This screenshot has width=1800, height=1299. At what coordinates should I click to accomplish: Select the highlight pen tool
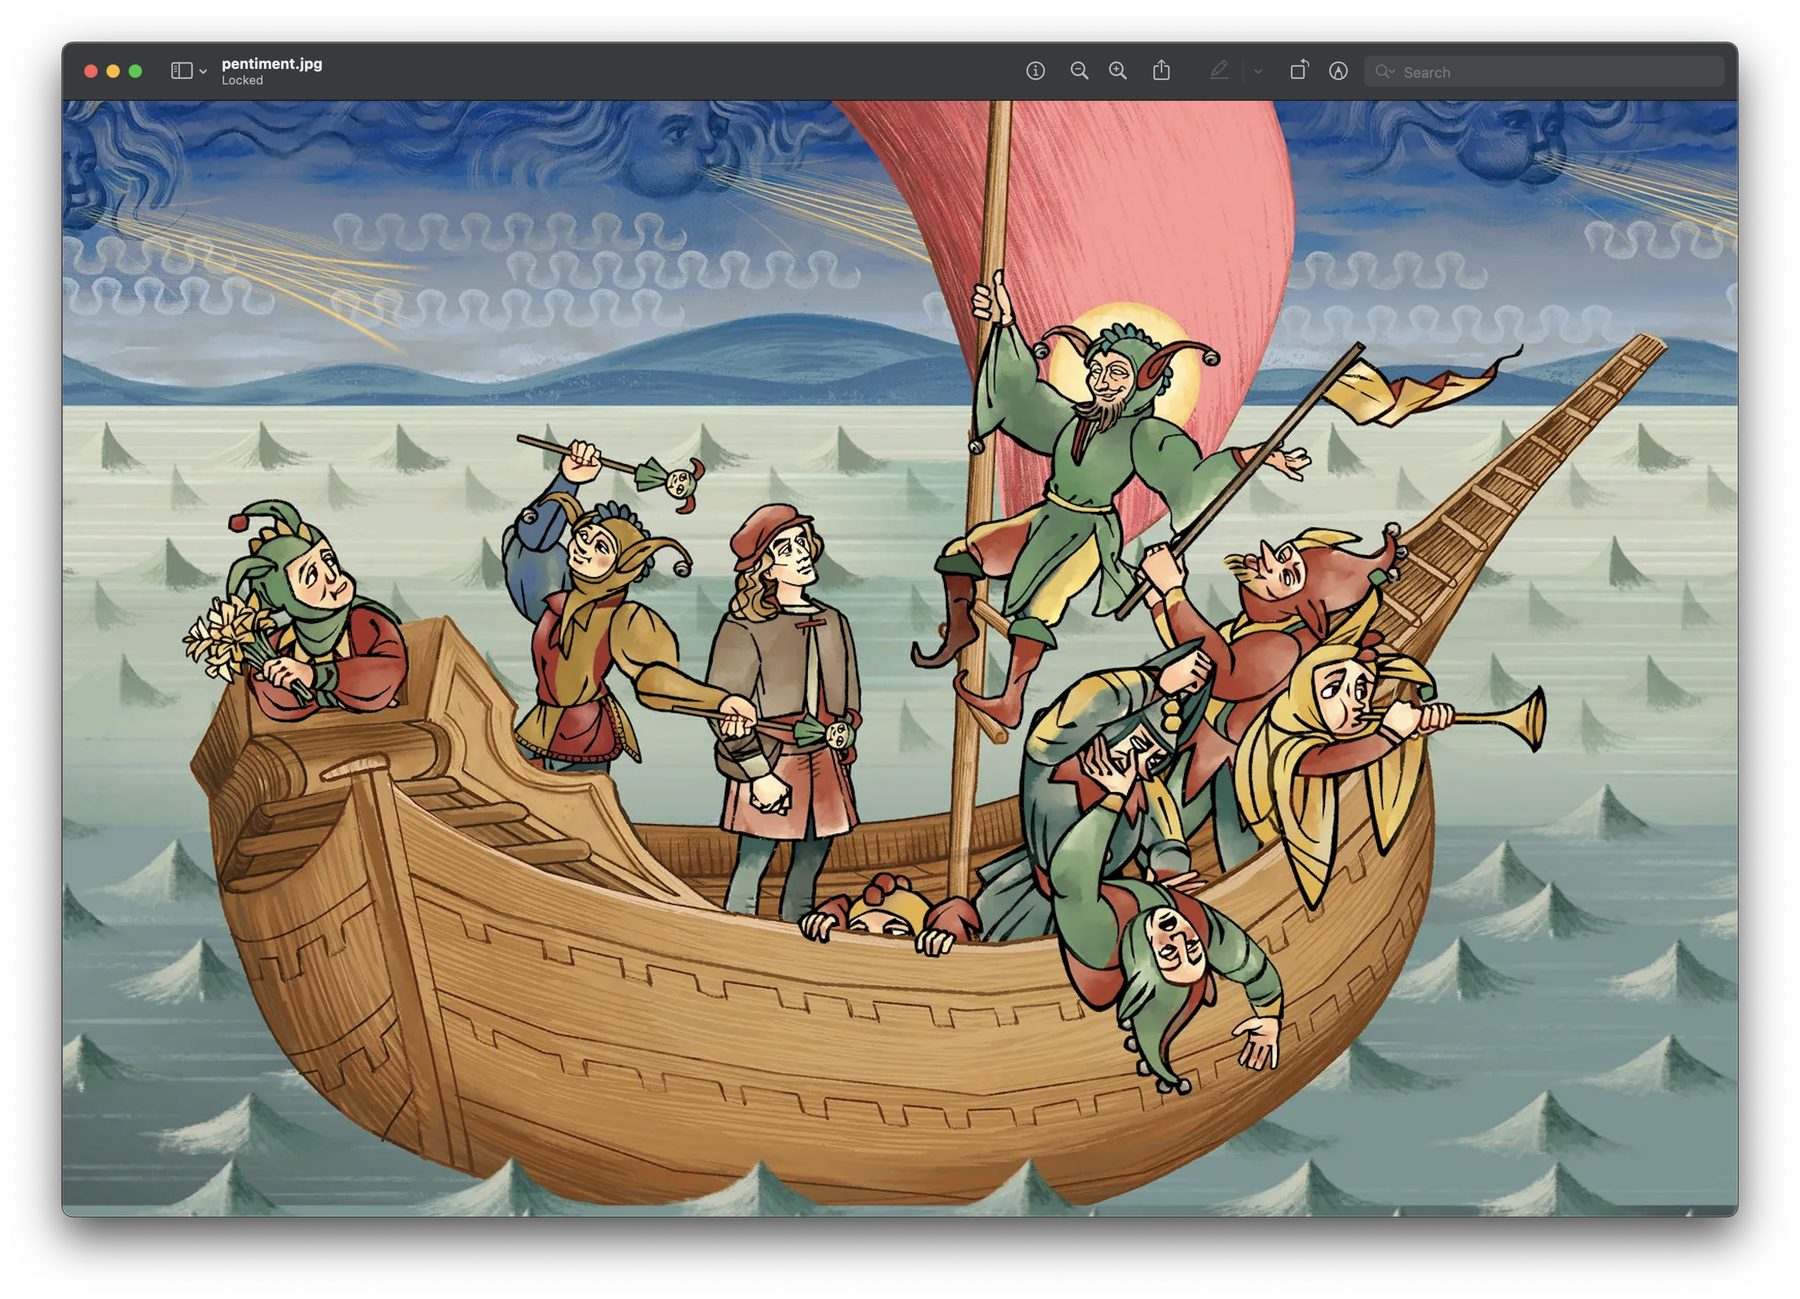click(1221, 71)
